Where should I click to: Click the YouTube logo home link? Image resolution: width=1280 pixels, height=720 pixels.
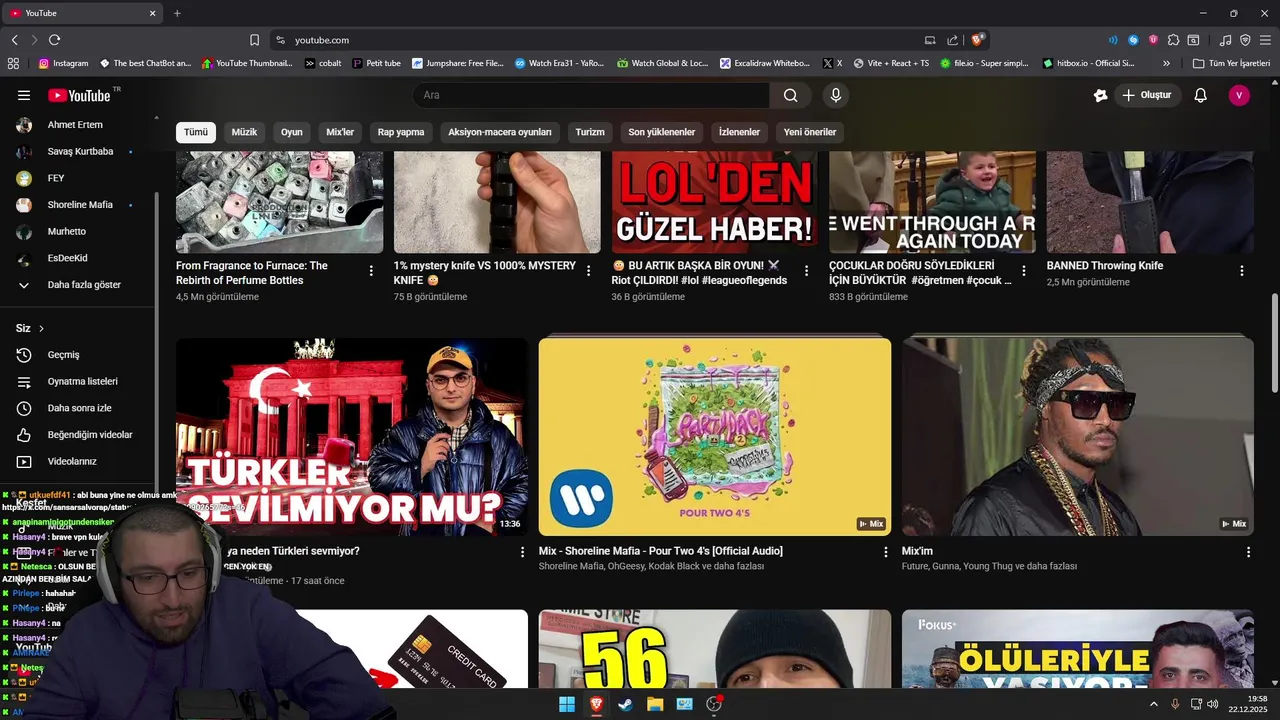79,95
